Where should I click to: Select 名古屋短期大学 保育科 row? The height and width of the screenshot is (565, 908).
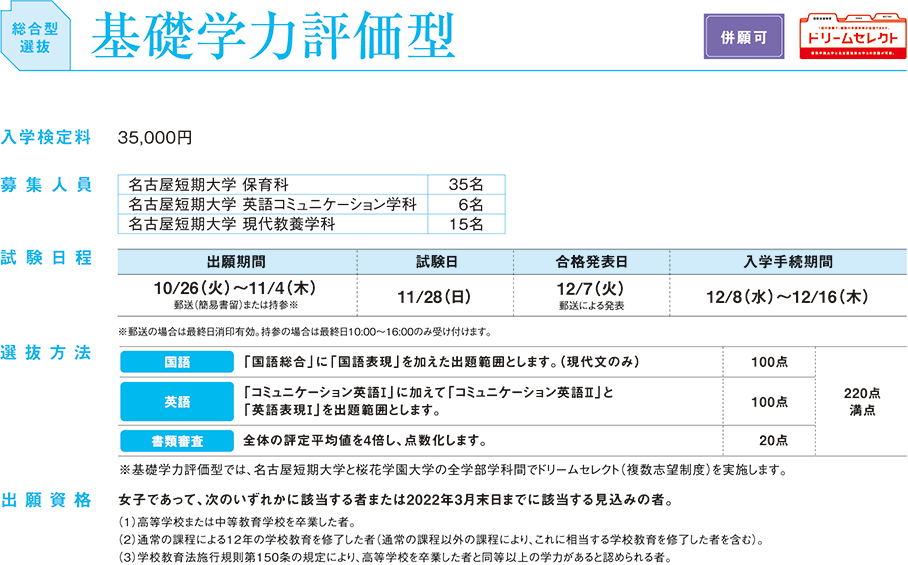coord(312,185)
